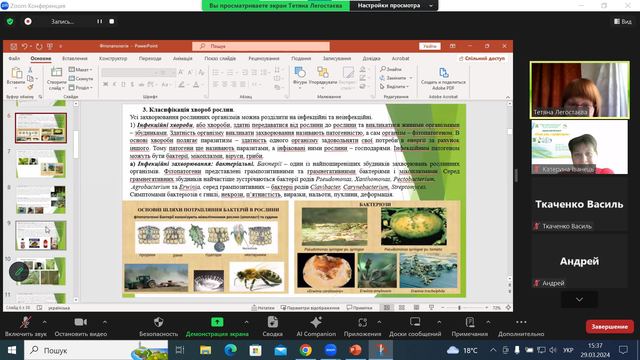Viewport: 640px width, 360px height.
Task: Open the AI Companion sparkle icon
Action: 316,322
